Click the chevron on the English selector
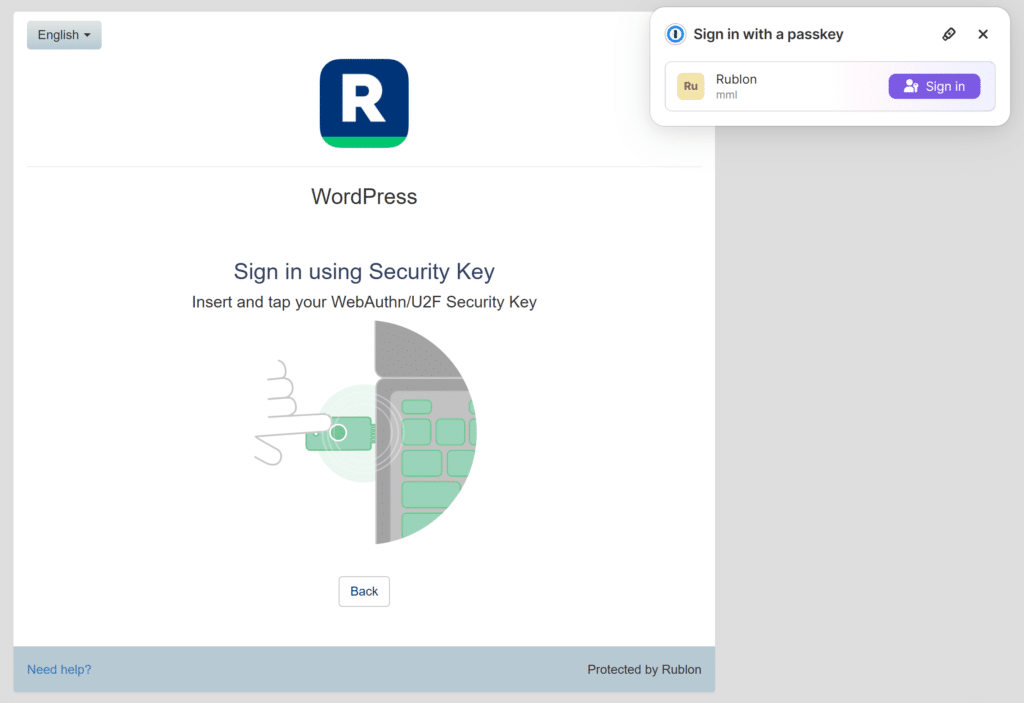The height and width of the screenshot is (703, 1024). tap(88, 35)
